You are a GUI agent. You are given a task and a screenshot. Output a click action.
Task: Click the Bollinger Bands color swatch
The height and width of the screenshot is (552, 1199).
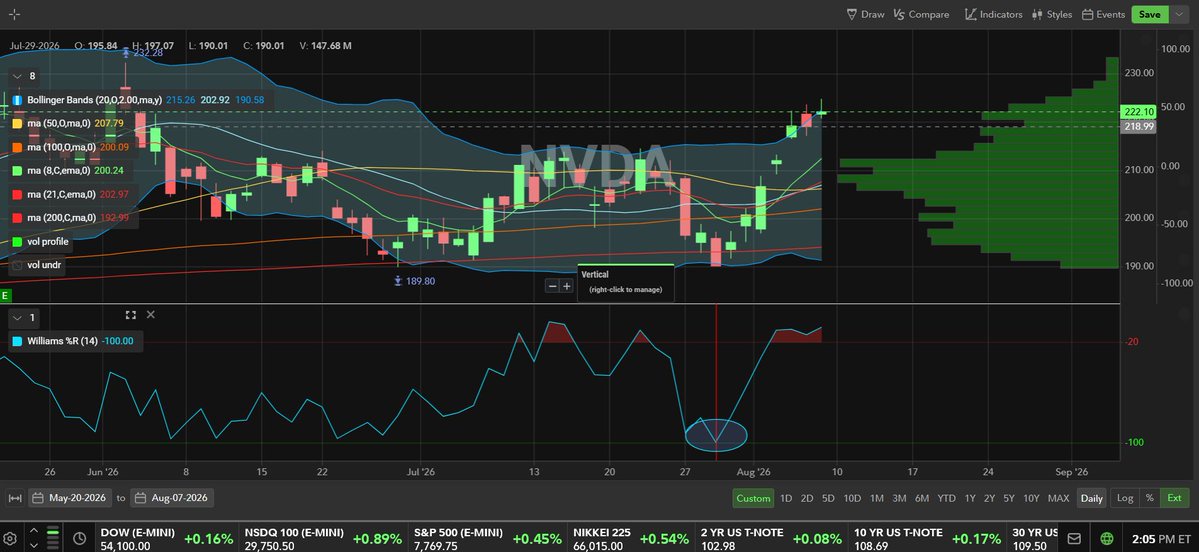point(18,100)
